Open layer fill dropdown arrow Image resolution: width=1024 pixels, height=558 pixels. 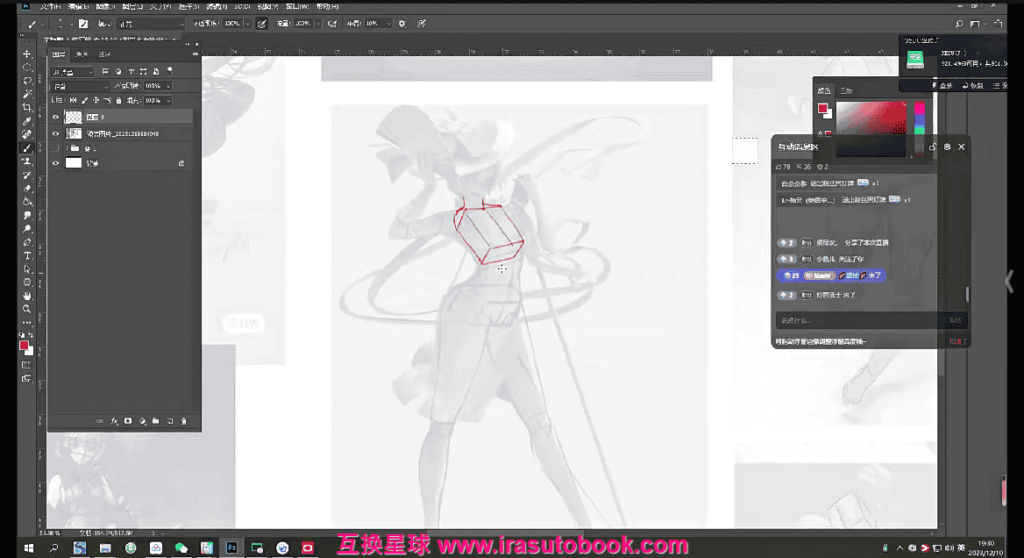[x=168, y=101]
